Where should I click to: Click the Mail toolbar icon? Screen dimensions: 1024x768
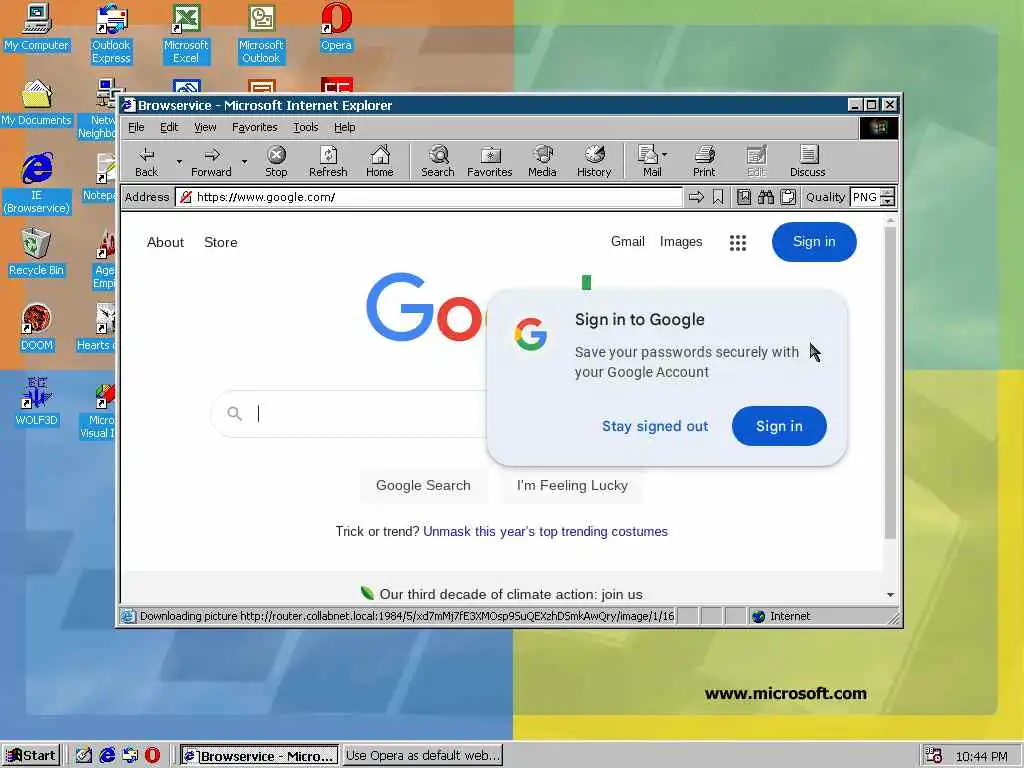pyautogui.click(x=649, y=161)
